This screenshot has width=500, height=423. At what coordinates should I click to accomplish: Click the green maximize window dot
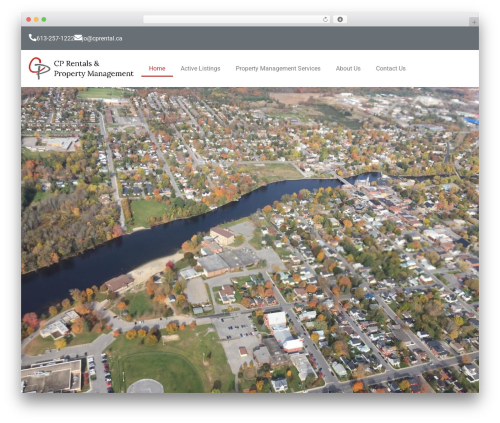(44, 19)
